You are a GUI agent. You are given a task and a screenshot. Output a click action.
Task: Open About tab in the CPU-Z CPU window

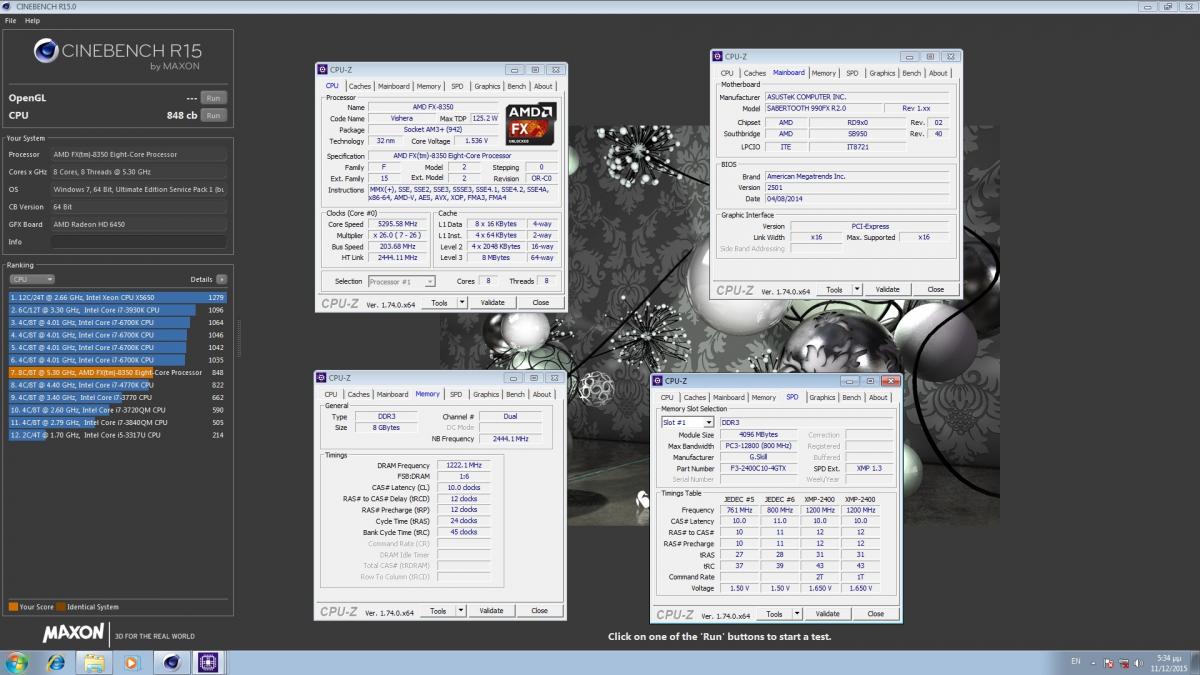(543, 86)
